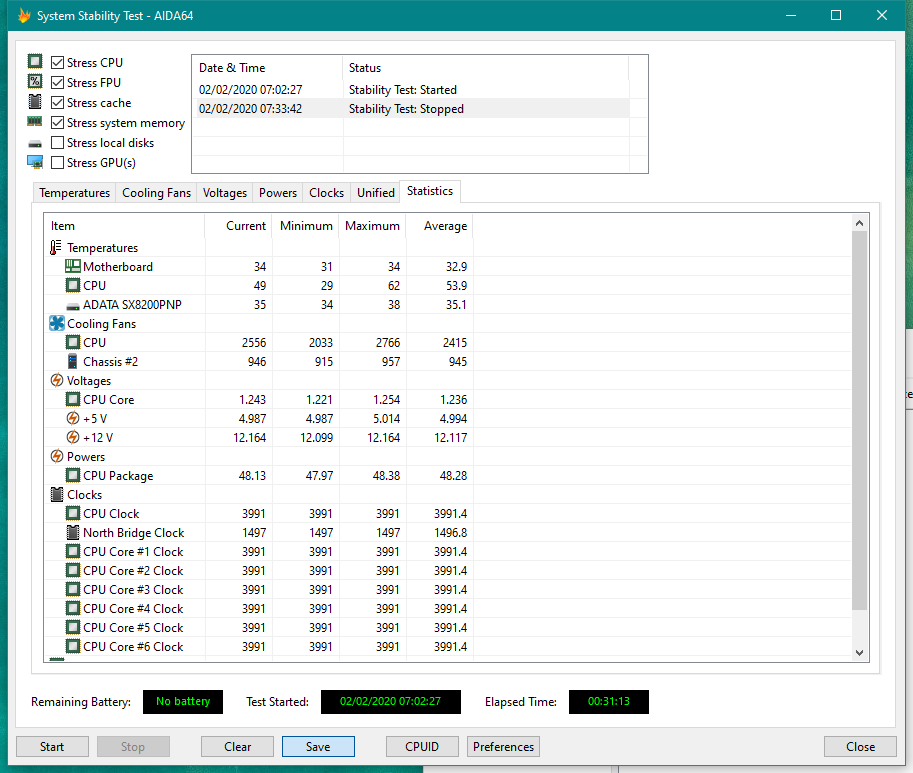Switch to the Temperatures tab
This screenshot has width=913, height=773.
tap(74, 193)
